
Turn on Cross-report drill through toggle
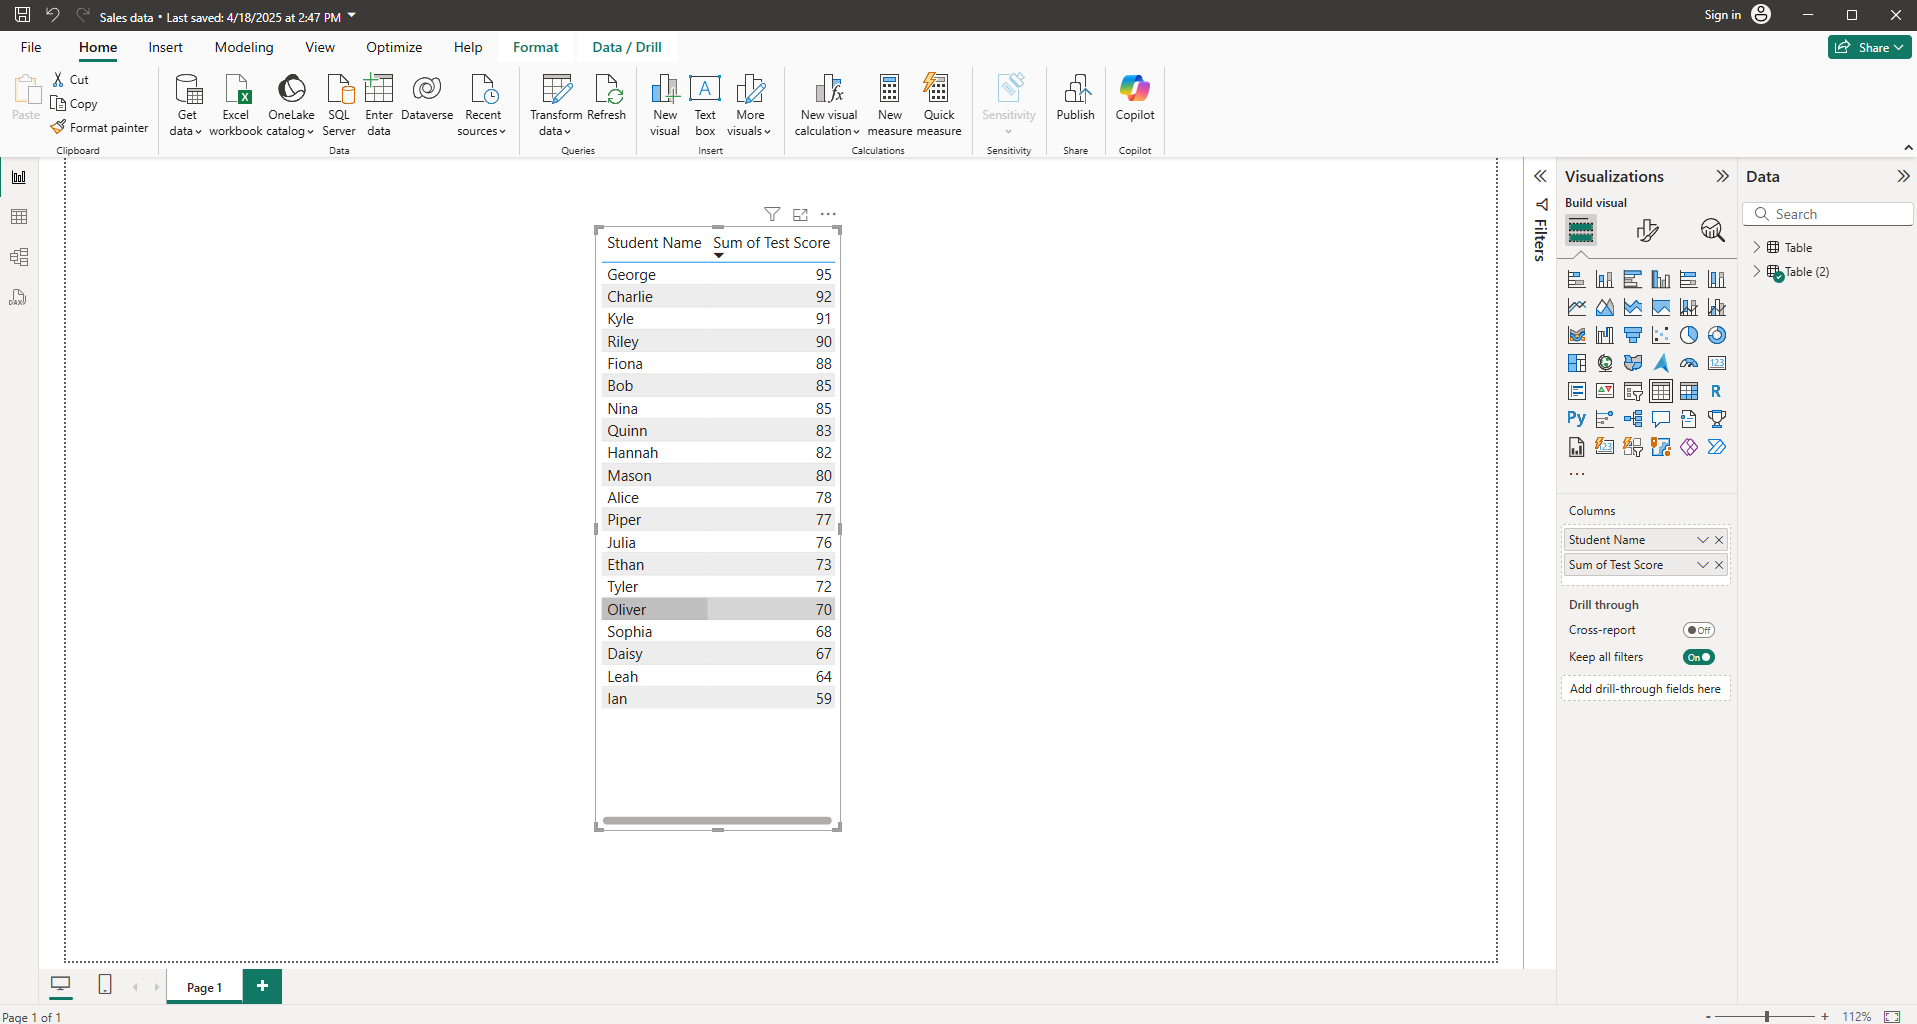(1698, 630)
